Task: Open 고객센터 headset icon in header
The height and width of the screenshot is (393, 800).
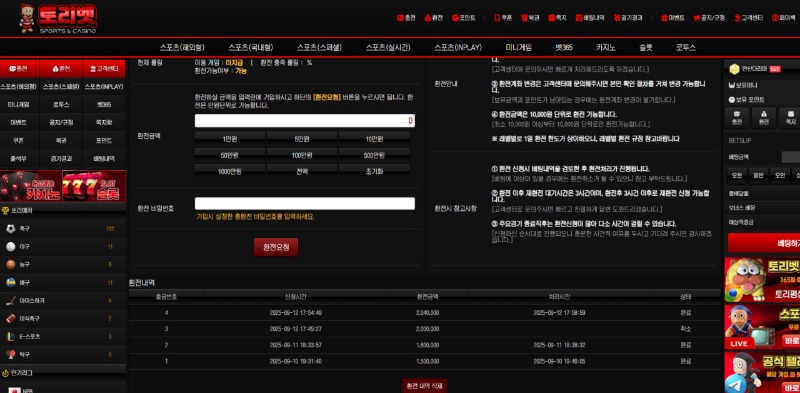Action: 737,17
